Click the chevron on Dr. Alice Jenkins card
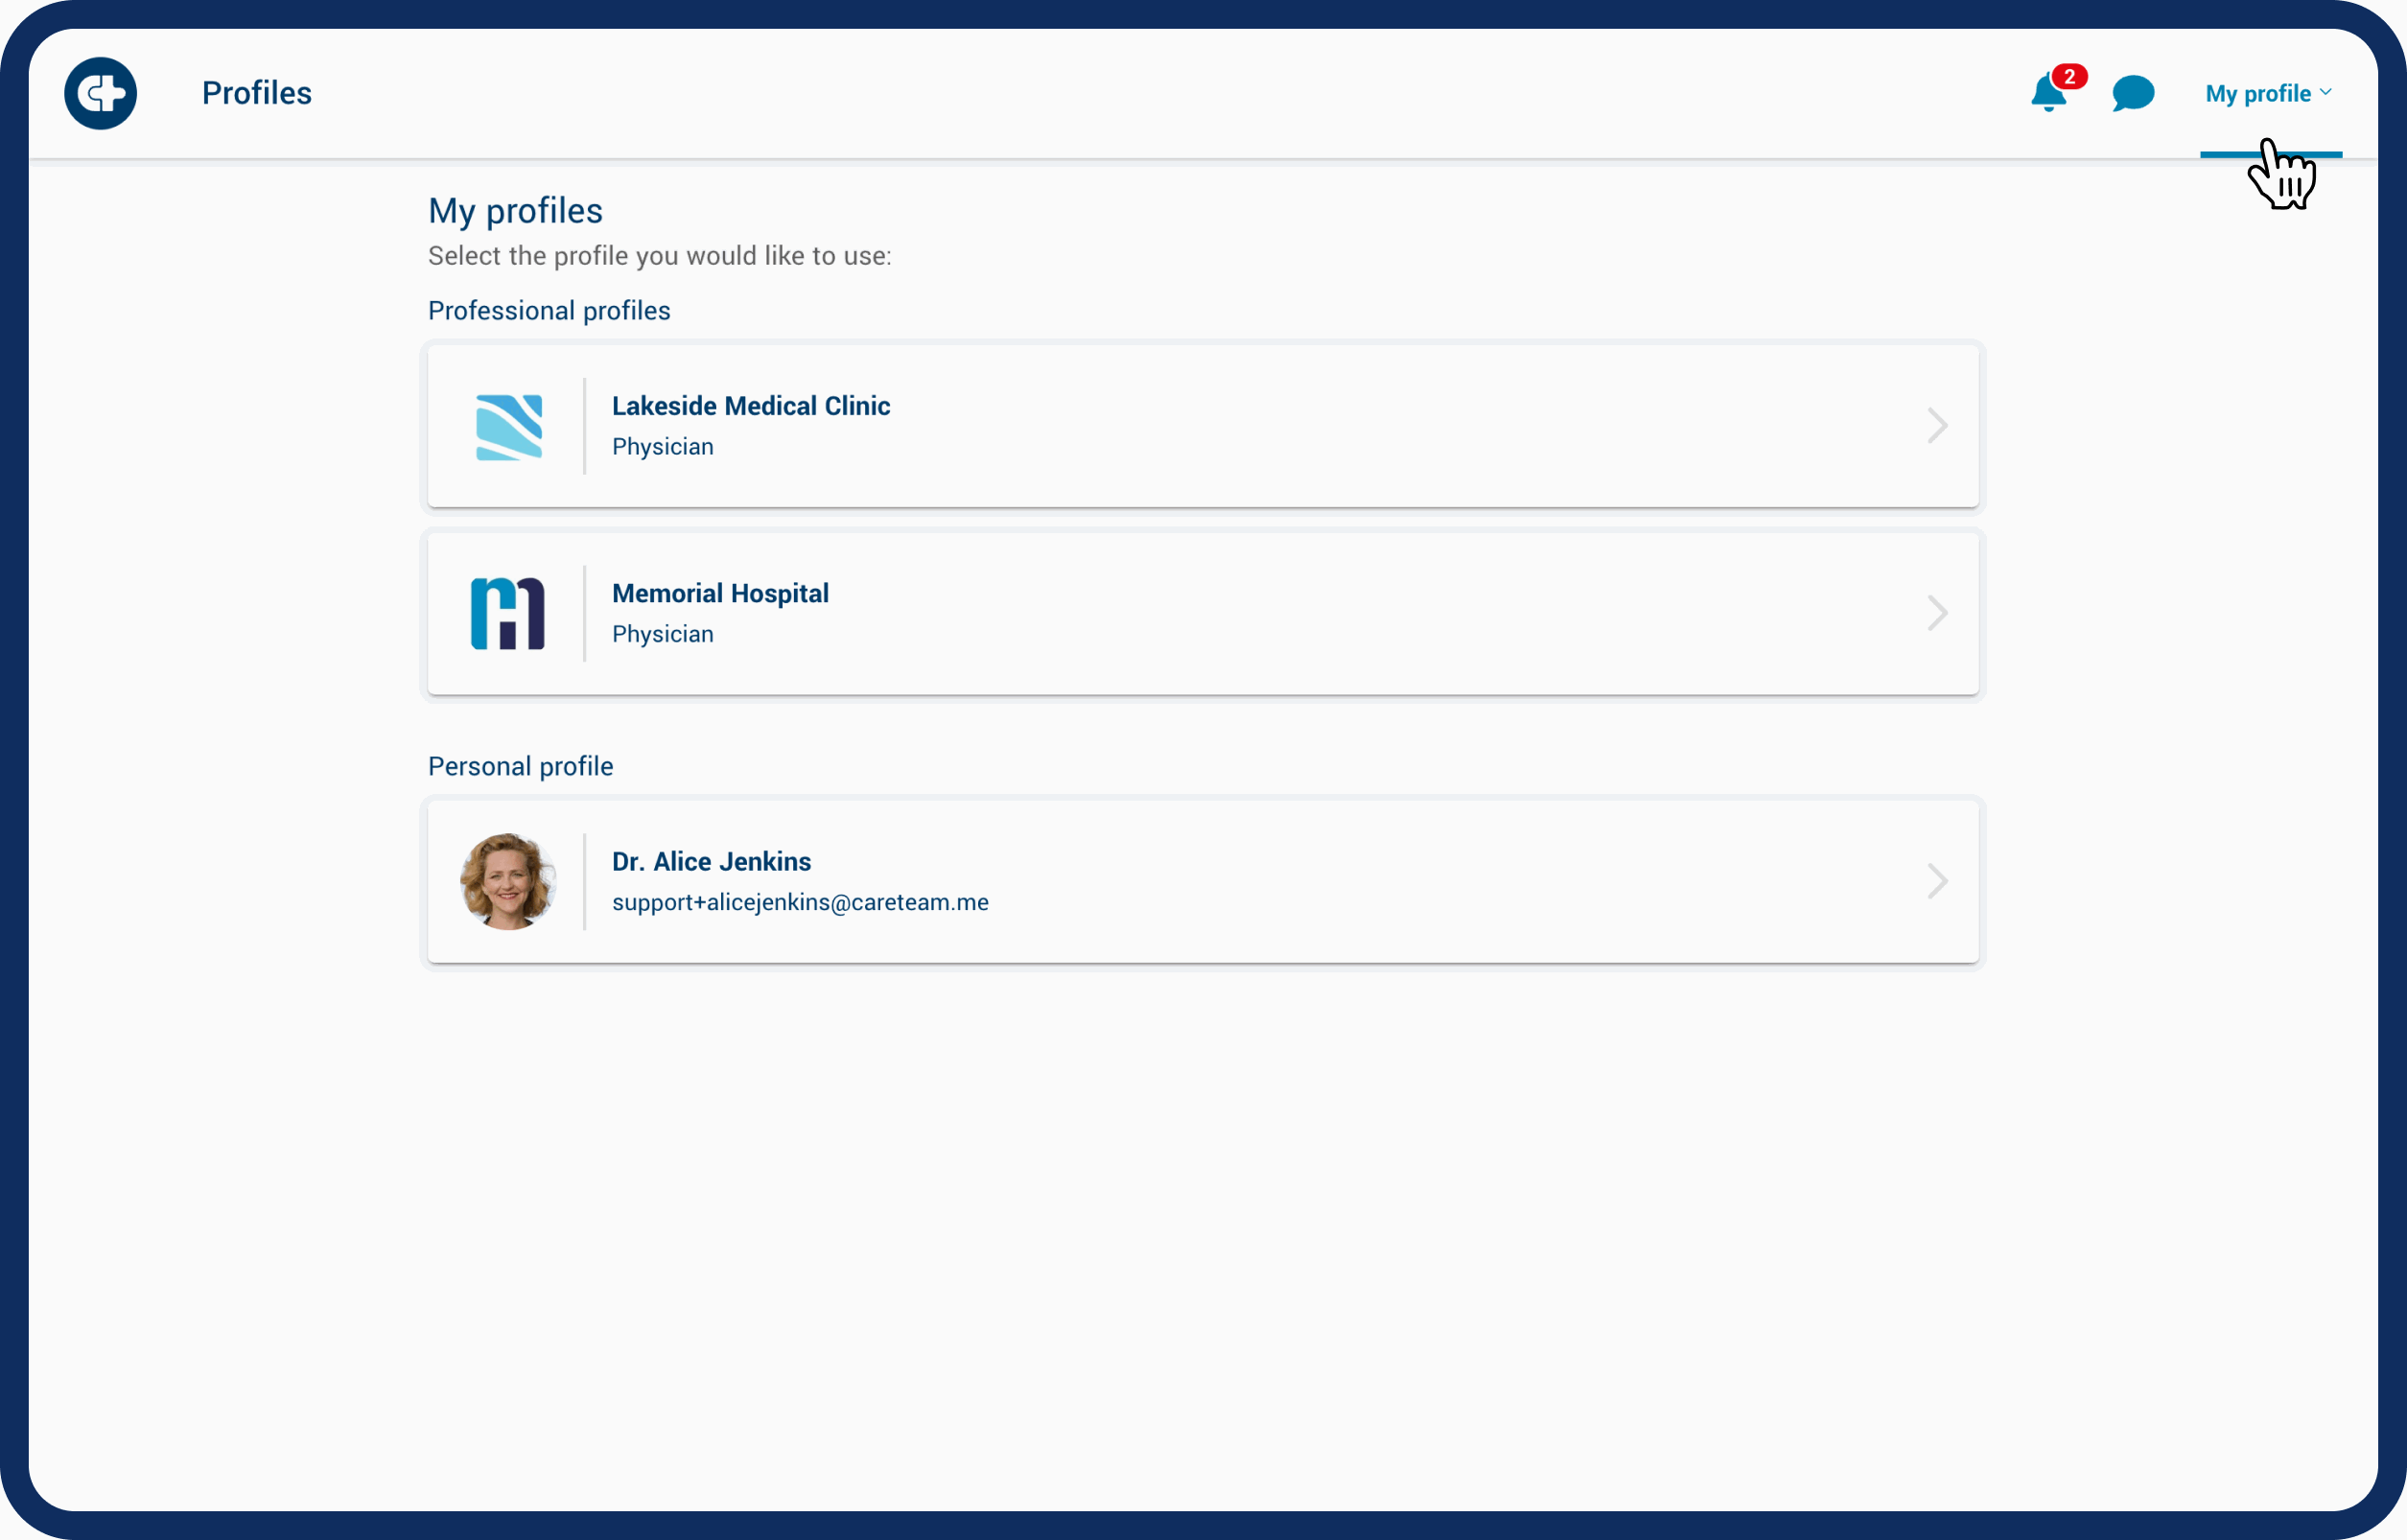The width and height of the screenshot is (2407, 1540). (x=1937, y=881)
